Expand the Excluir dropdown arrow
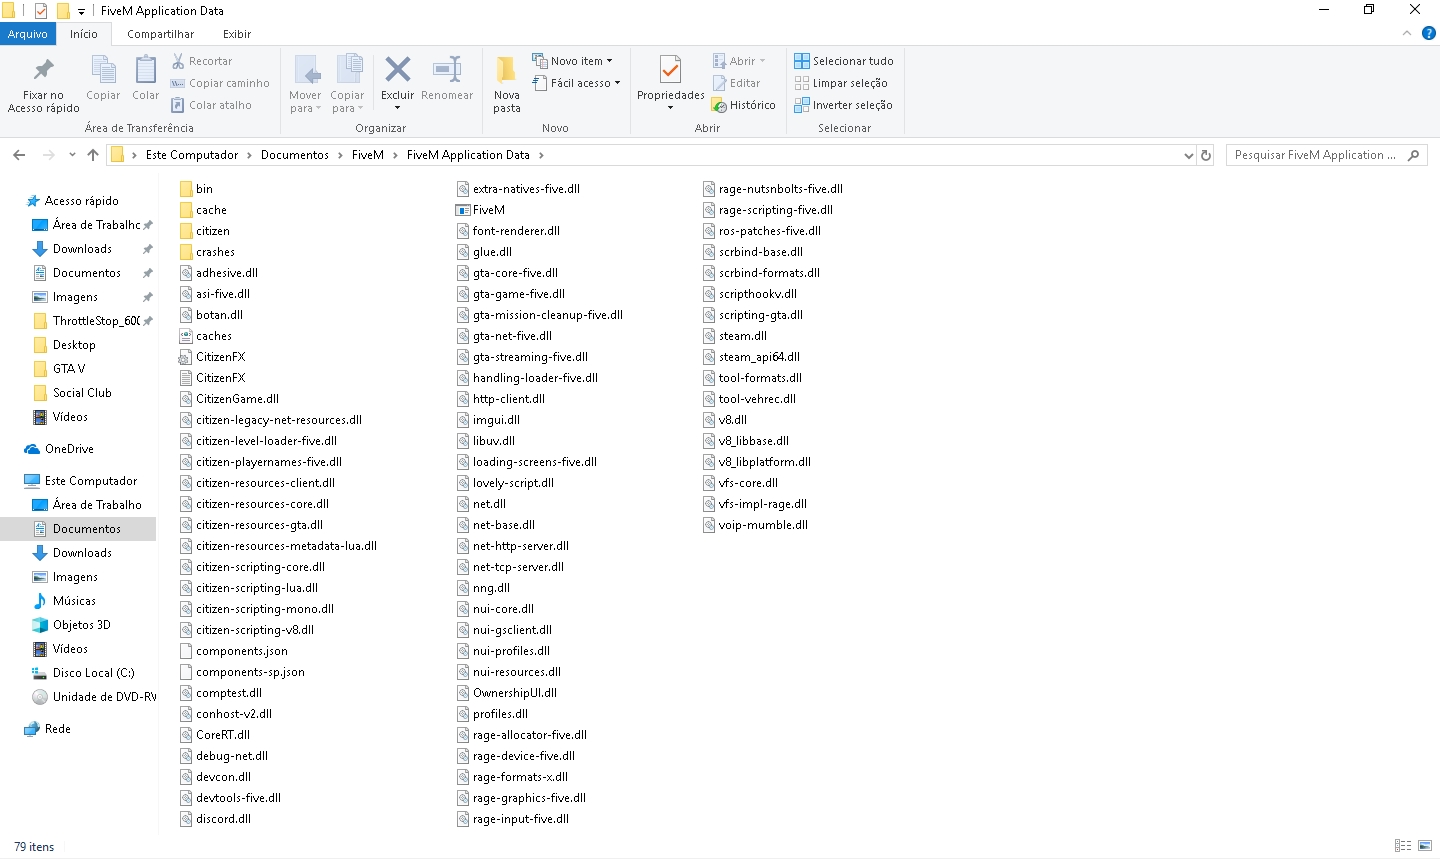Viewport: 1440px width, 859px height. pos(398,107)
